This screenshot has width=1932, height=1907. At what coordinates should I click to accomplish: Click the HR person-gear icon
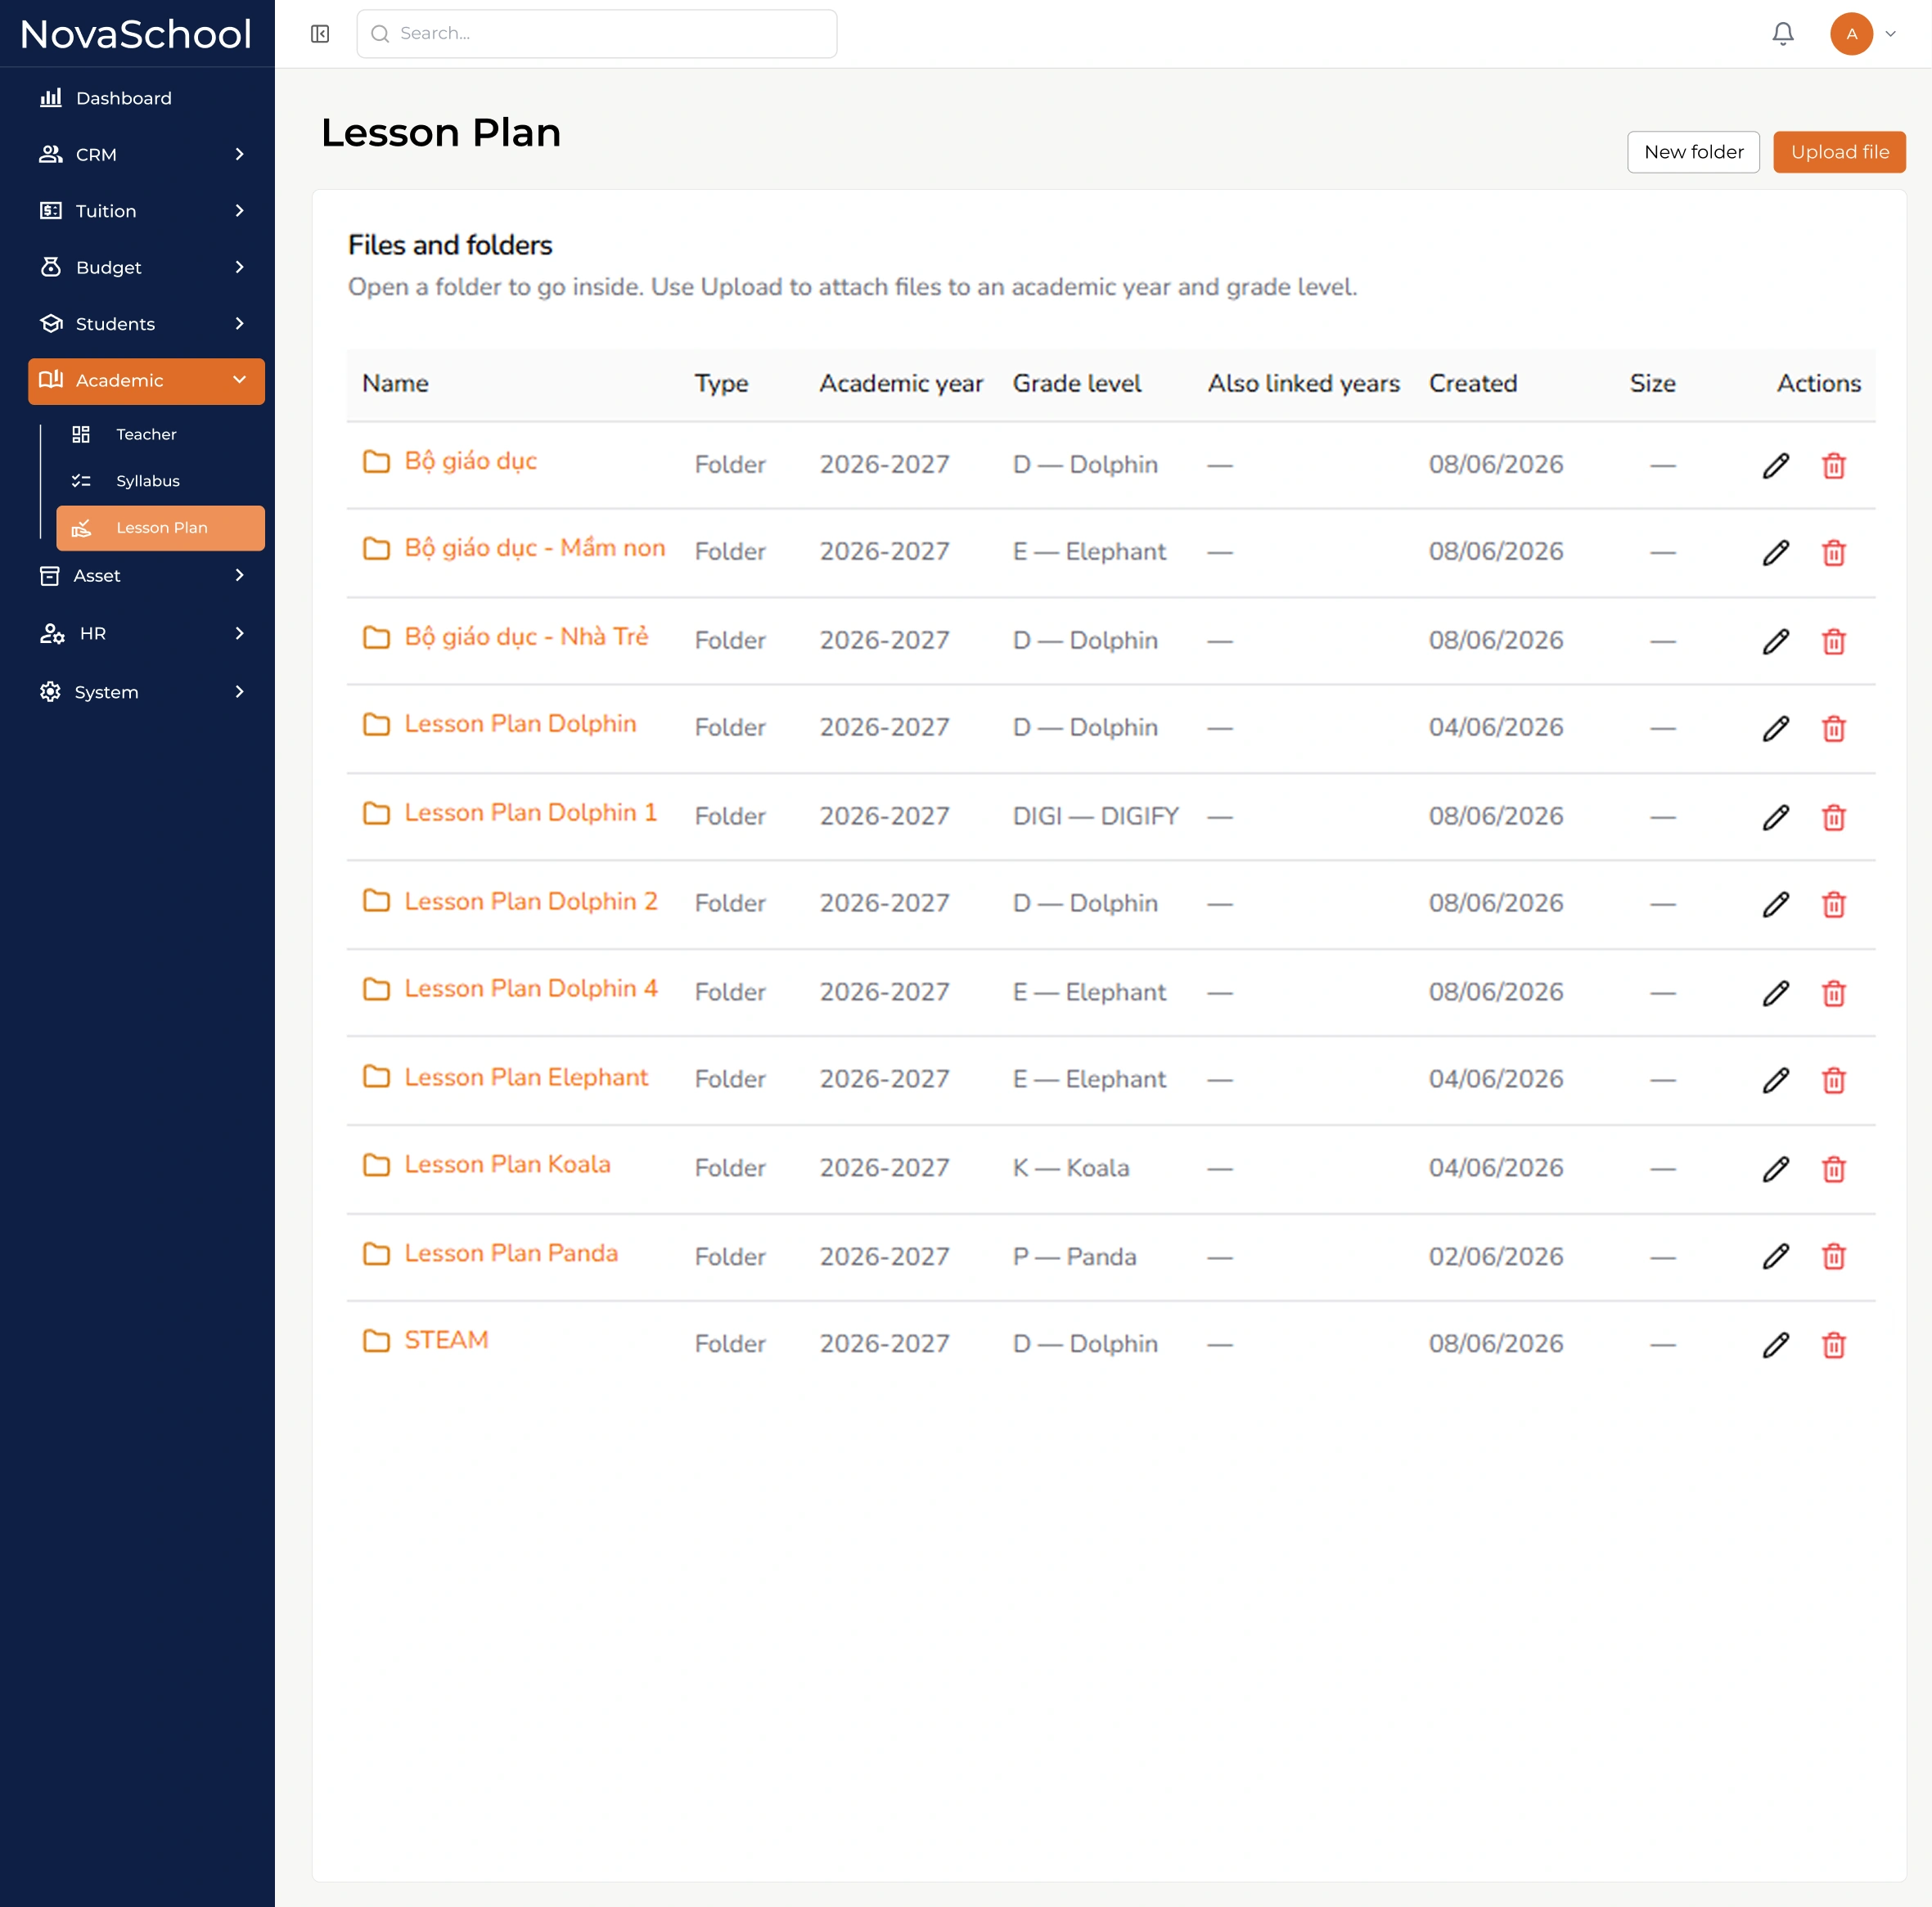click(x=52, y=634)
